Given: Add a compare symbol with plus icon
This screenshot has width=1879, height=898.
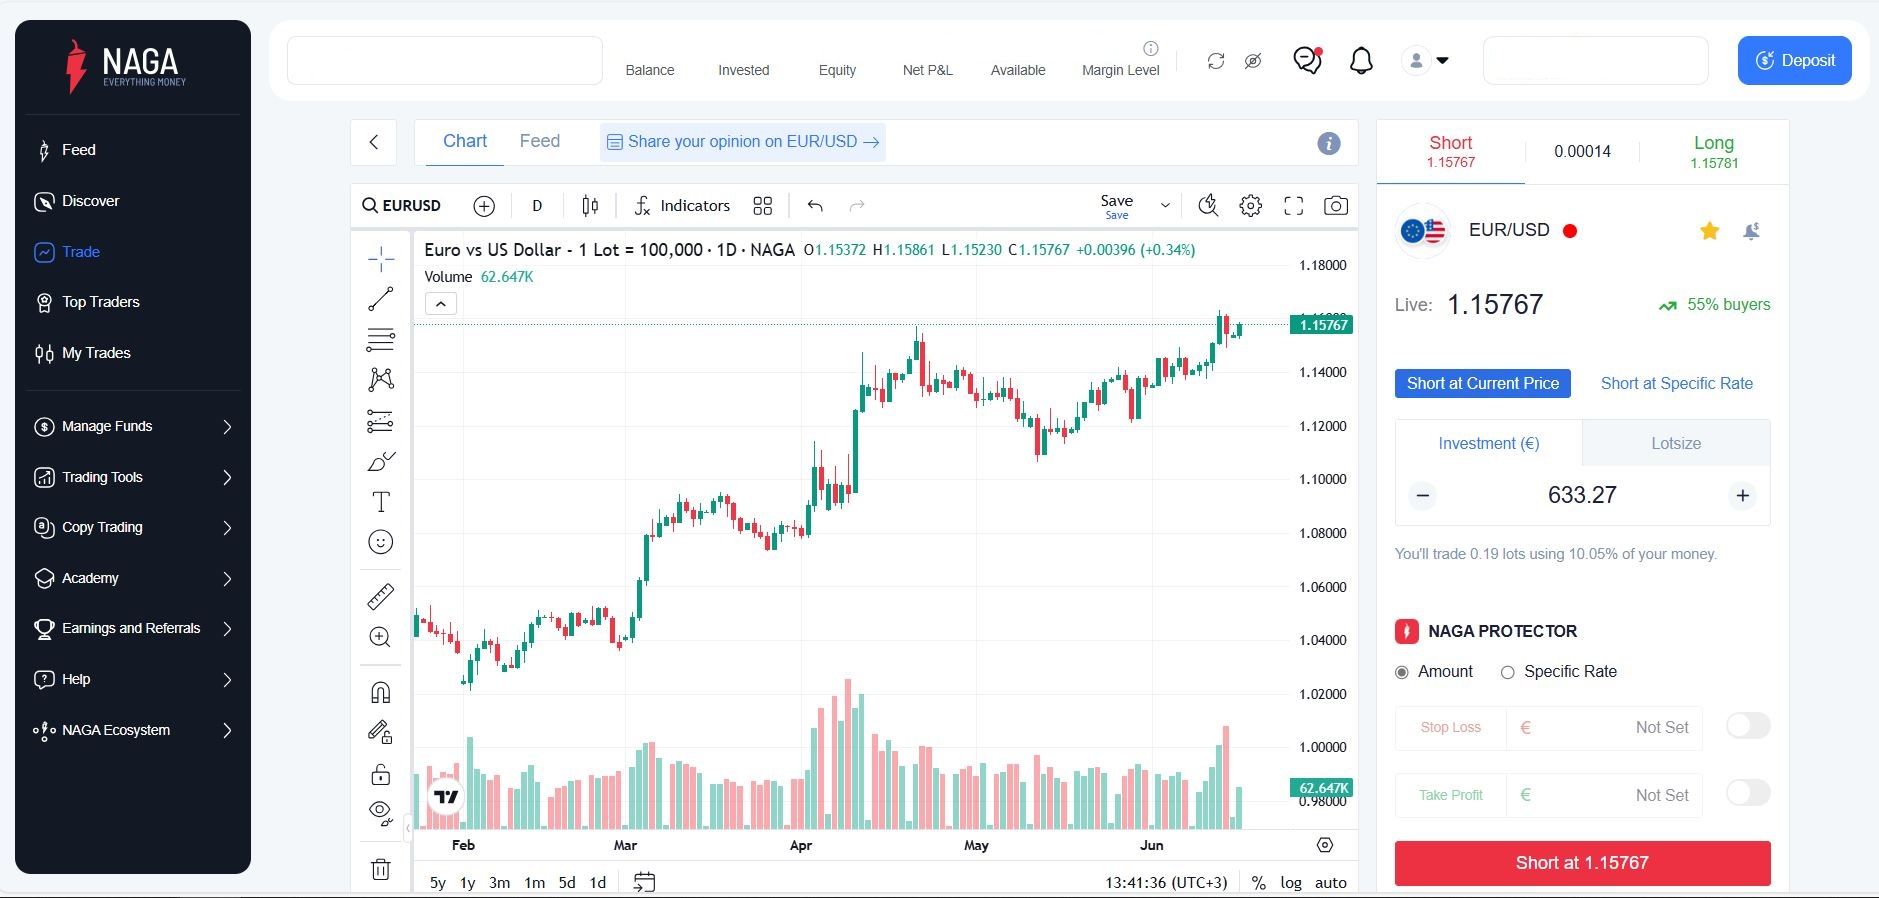Looking at the screenshot, I should (x=484, y=206).
